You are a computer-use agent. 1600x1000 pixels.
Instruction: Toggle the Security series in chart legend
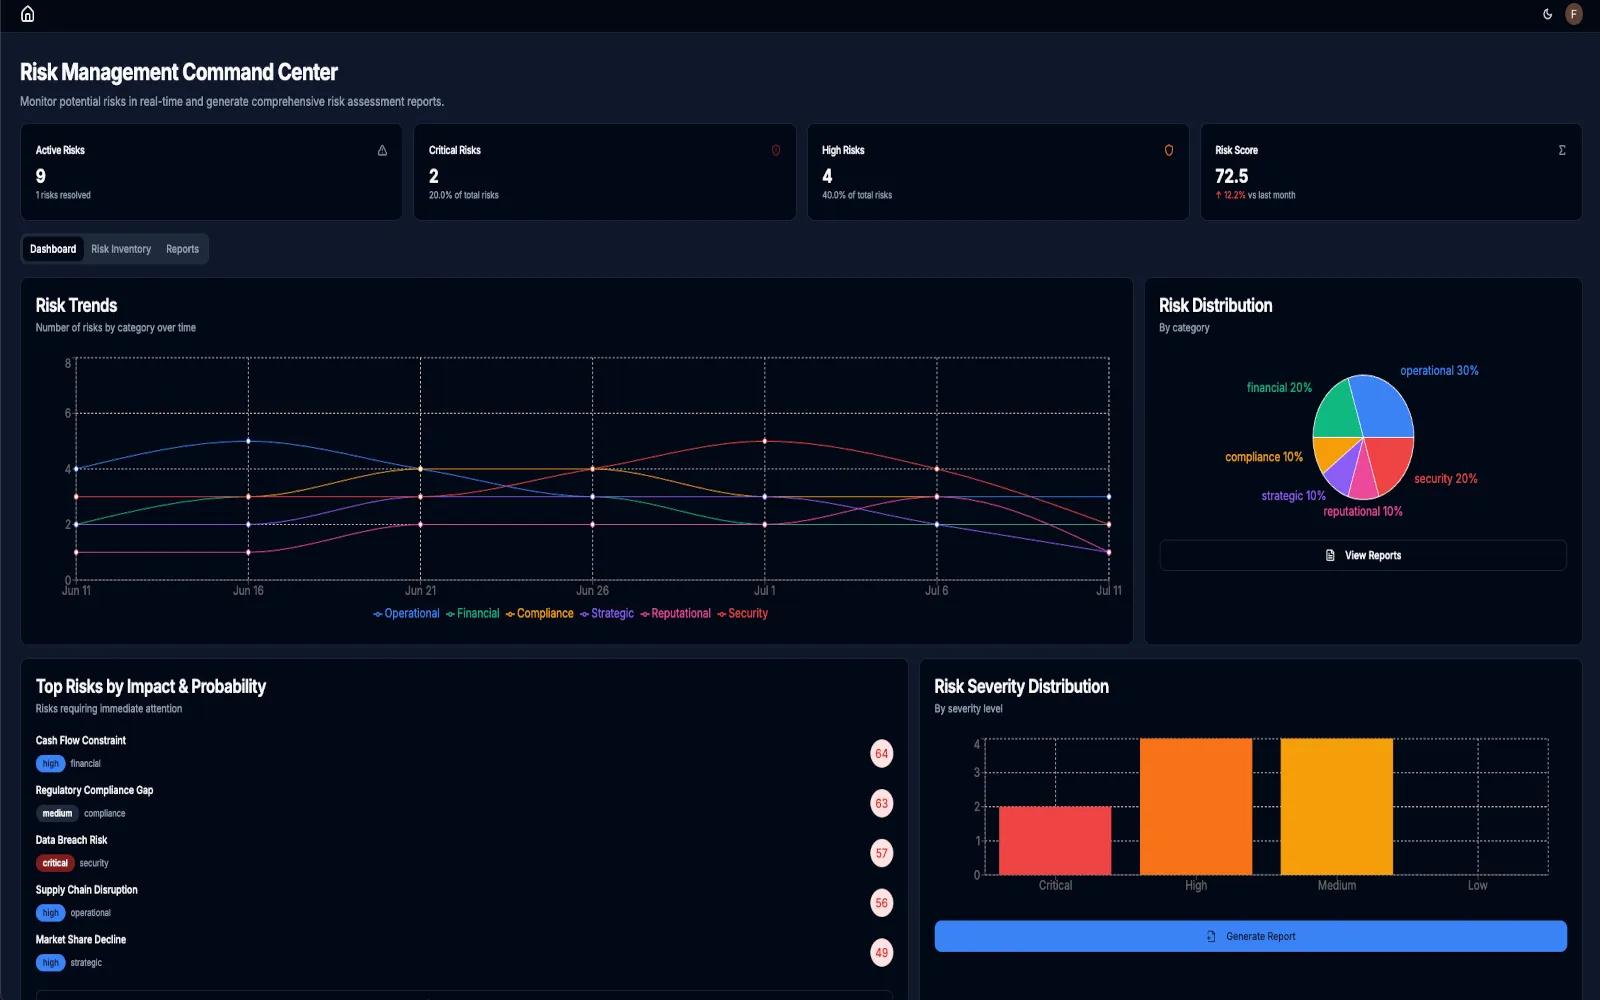pos(743,614)
